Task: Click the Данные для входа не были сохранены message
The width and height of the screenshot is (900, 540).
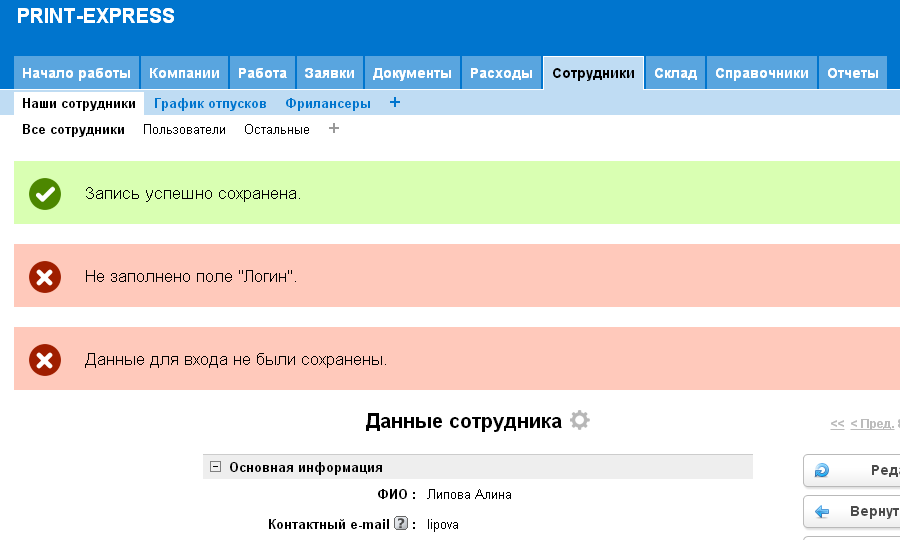Action: coord(236,360)
